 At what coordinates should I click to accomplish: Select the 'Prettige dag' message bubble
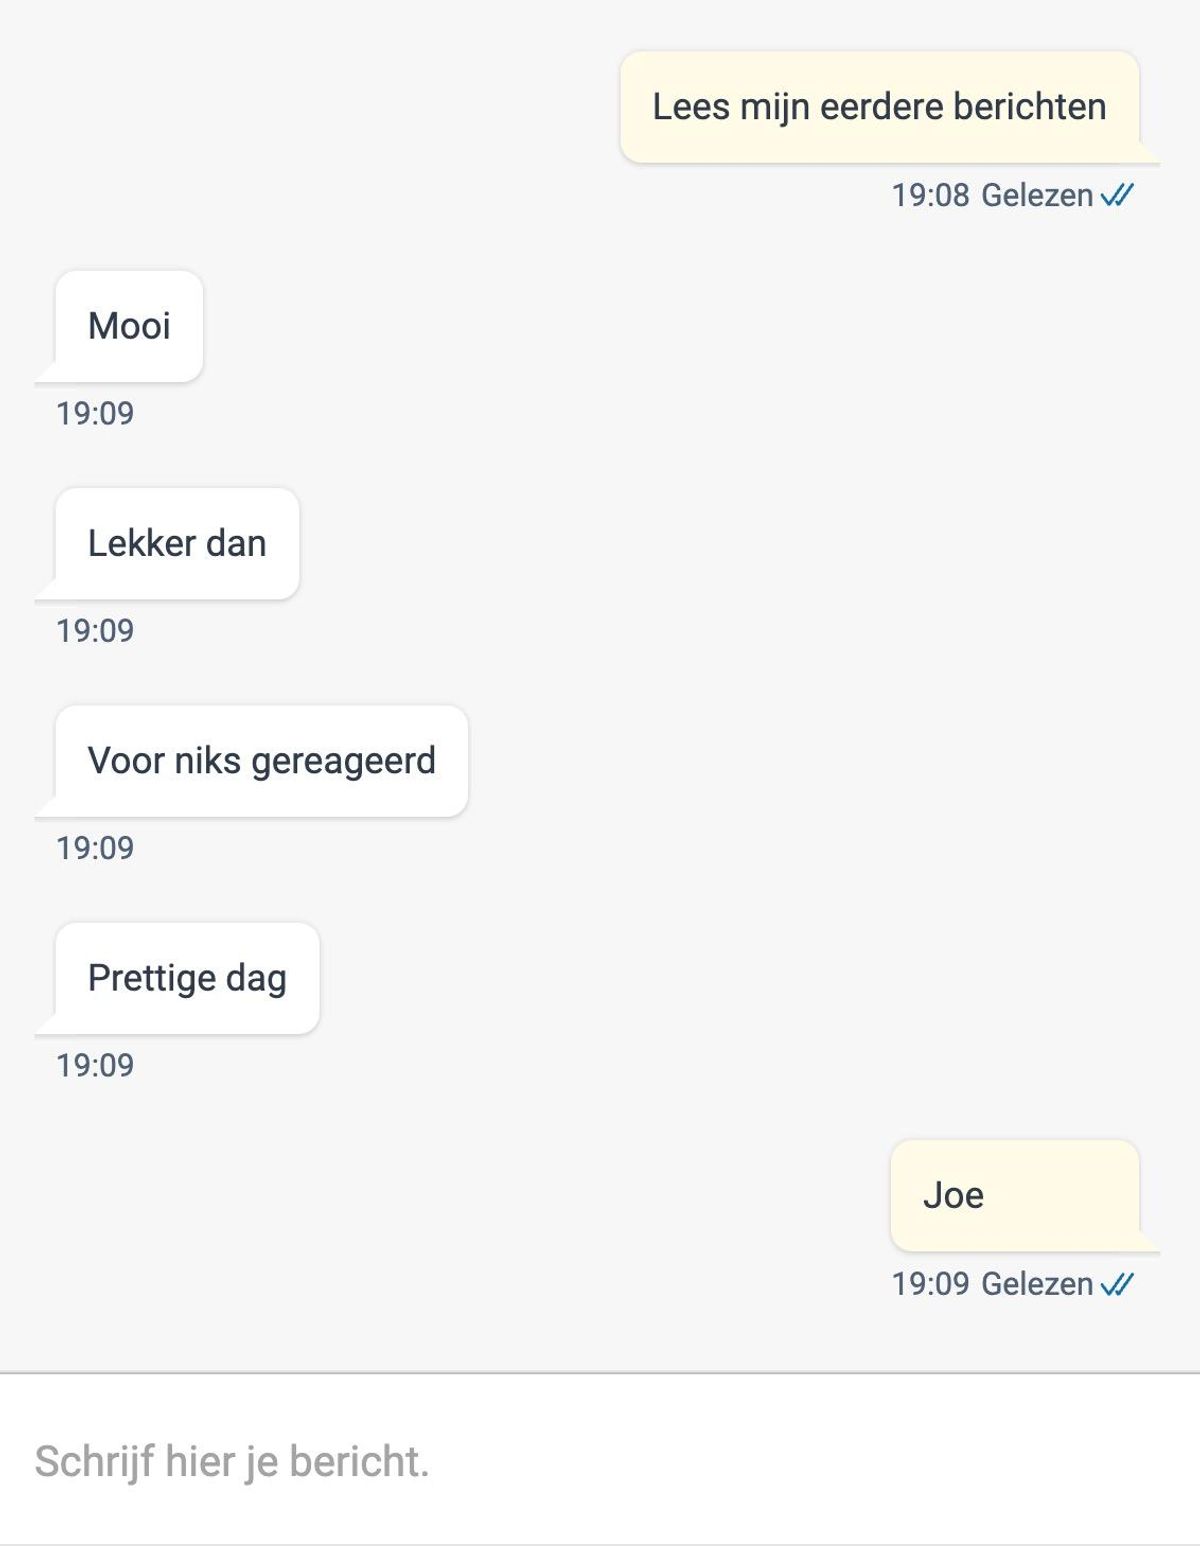click(x=187, y=978)
